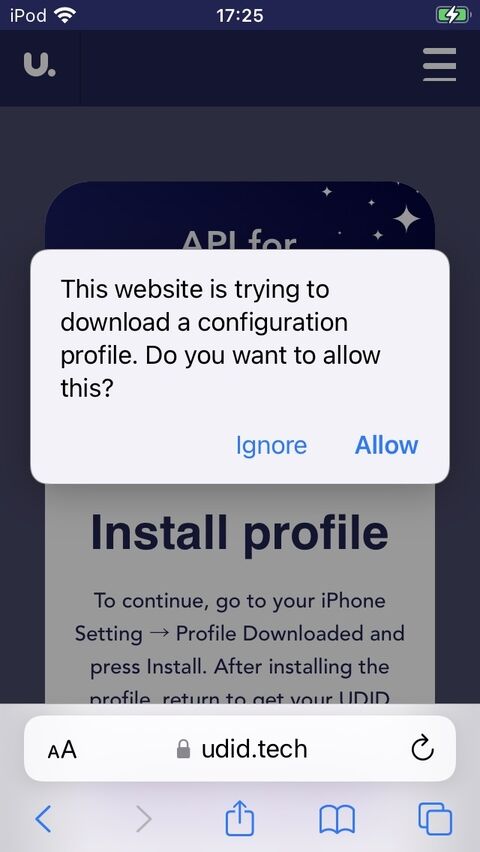
Task: Tap the U. site logo
Action: (40, 64)
